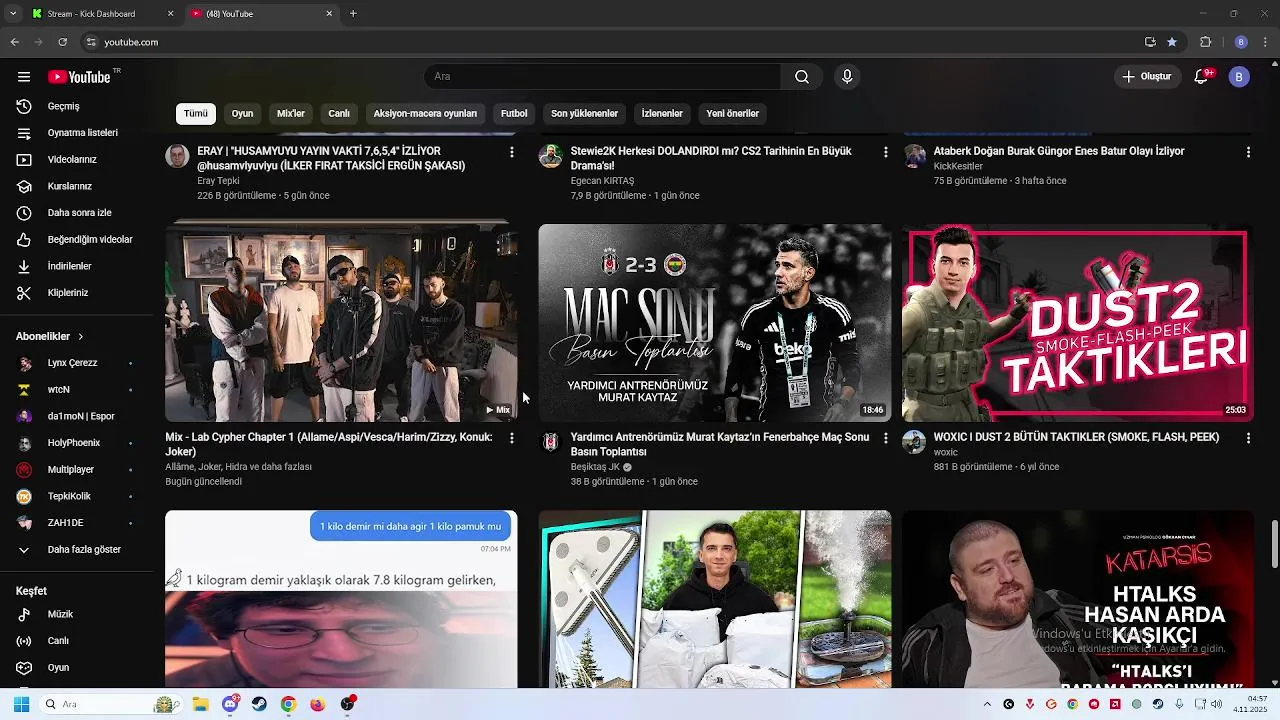Select the İzlenenler filter chip
This screenshot has width=1280, height=720.
click(662, 114)
